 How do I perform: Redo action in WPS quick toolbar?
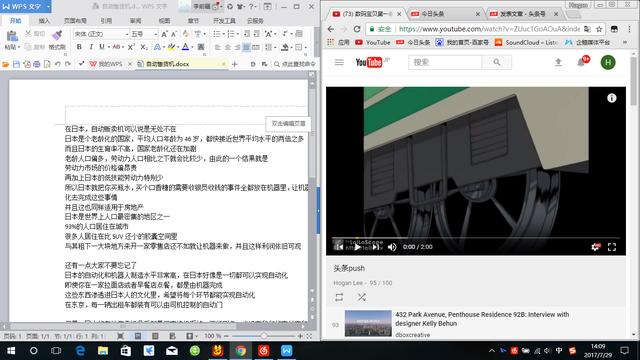(x=68, y=64)
